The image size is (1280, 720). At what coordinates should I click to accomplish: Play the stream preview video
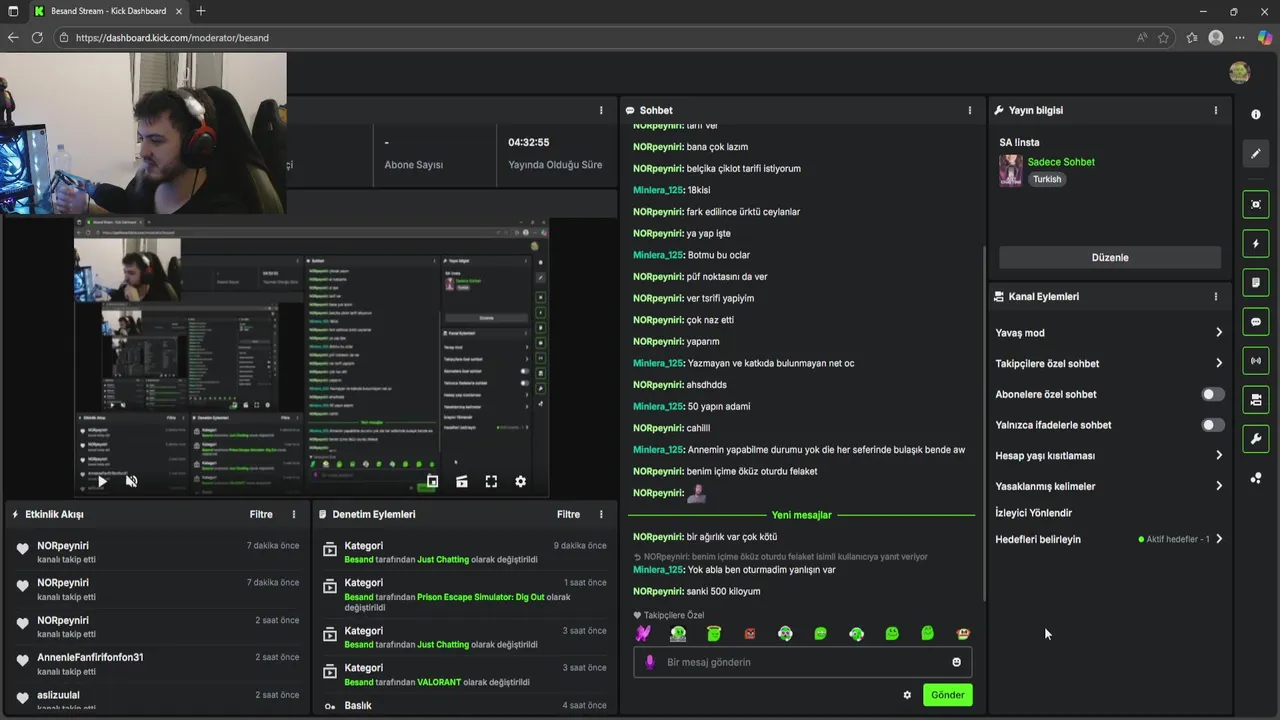coord(102,481)
